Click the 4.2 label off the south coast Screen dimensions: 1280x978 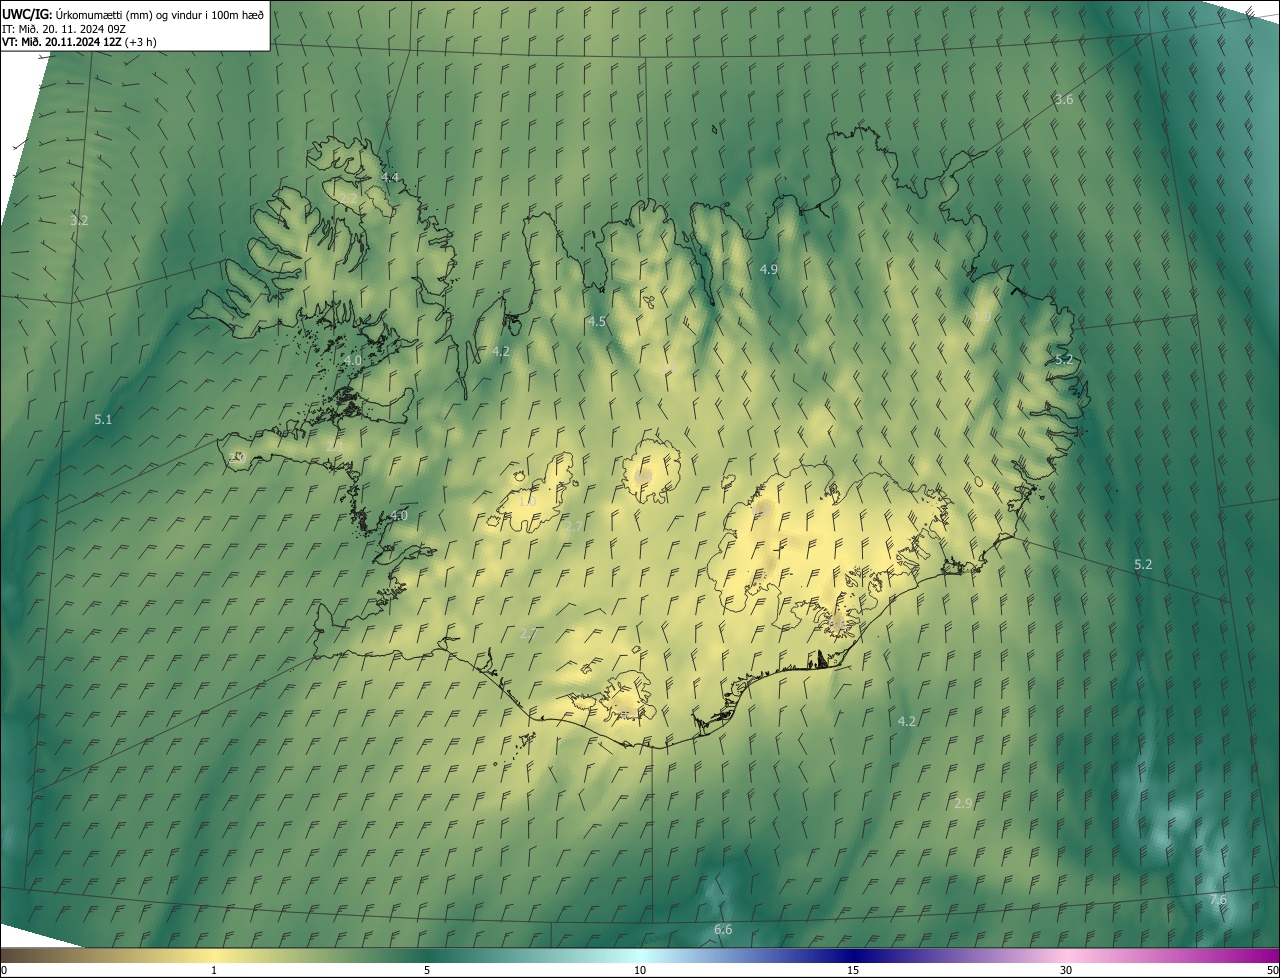(x=907, y=721)
